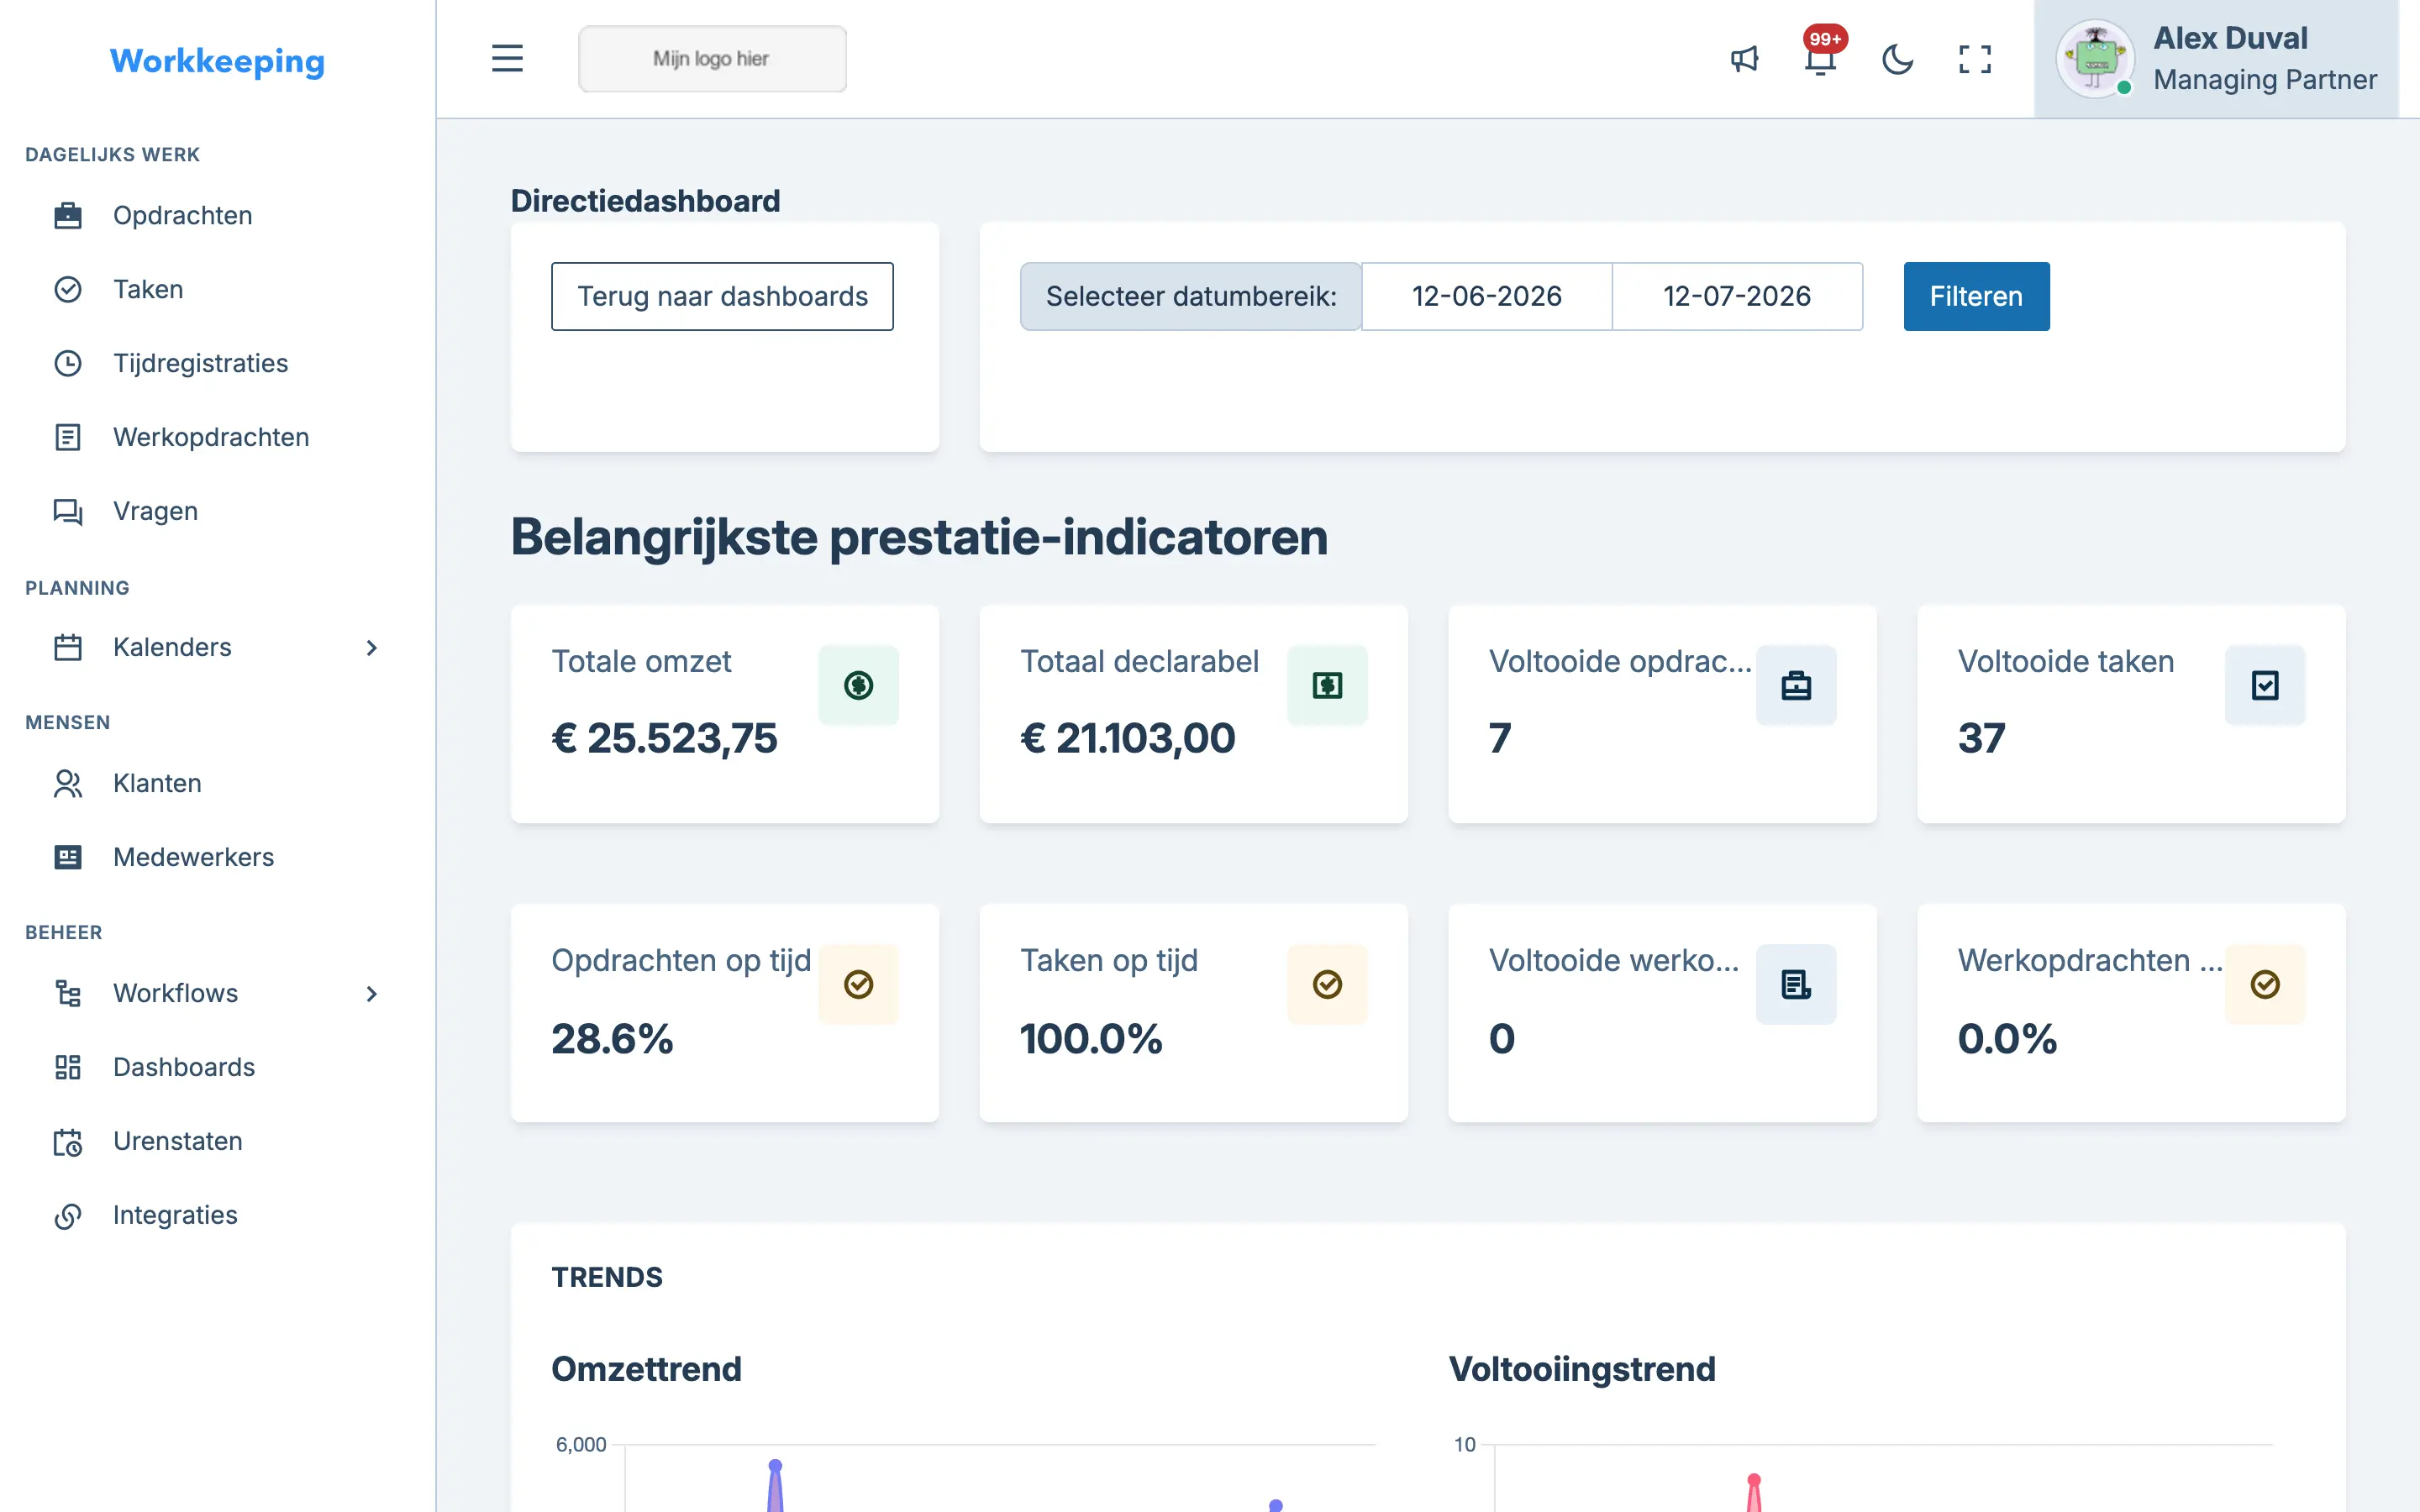
Task: Click the Voltooiingstrend chart heading
Action: coord(1582,1368)
